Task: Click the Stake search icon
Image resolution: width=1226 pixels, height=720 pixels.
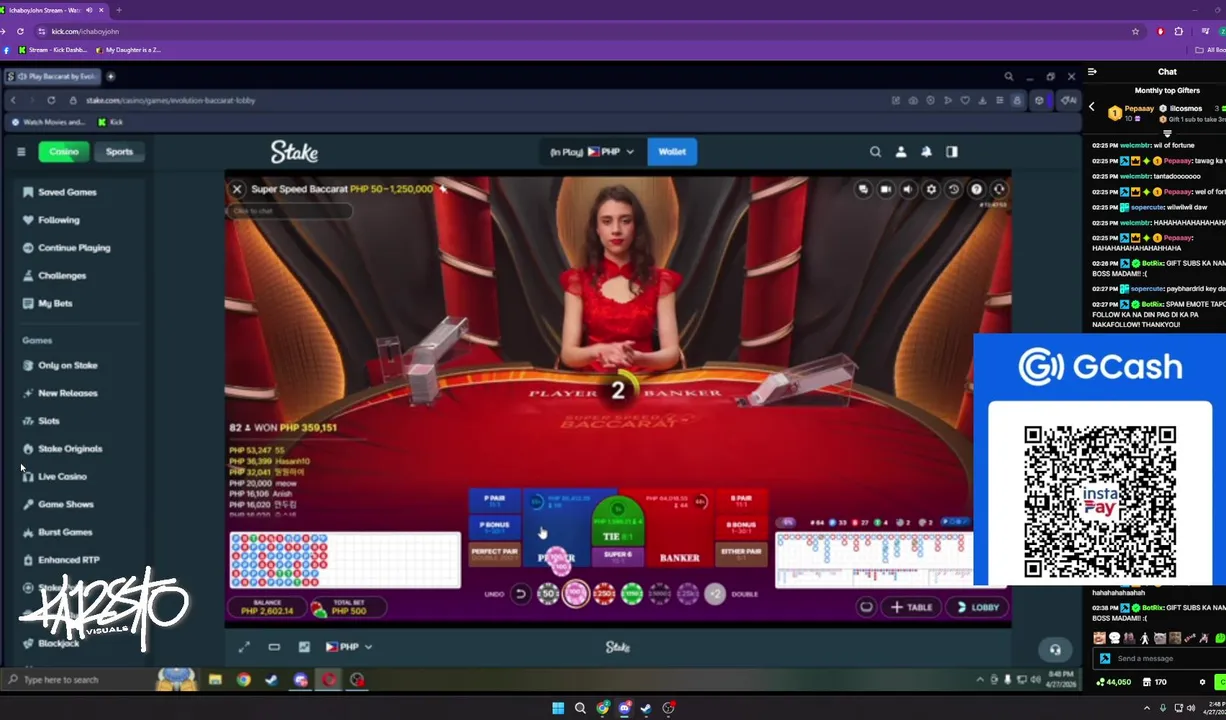Action: 875,152
